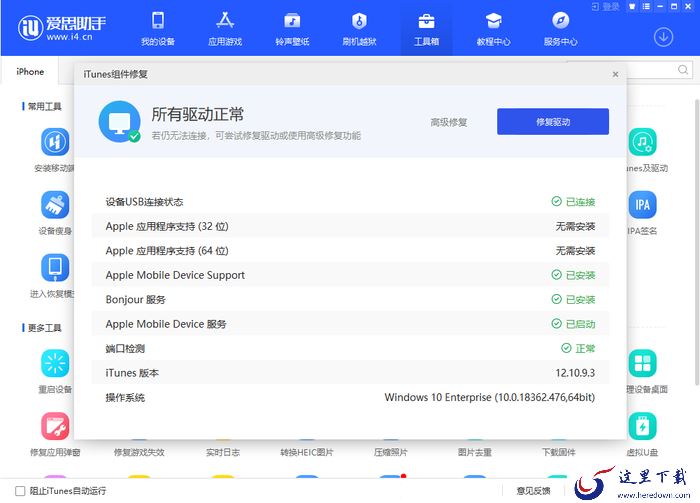Open 刷机越狱 section

coord(359,29)
